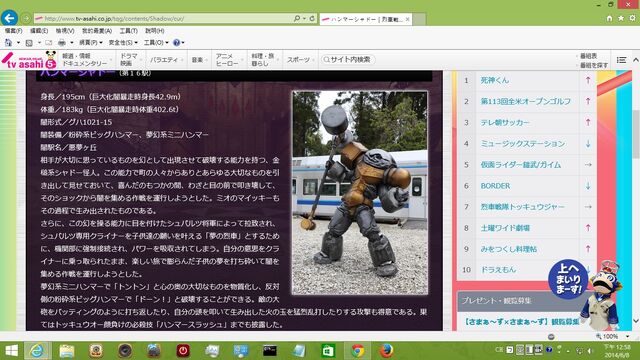The width and height of the screenshot is (640, 360).
Task: Open the 工具(O) command bar dropdown
Action: pos(156,42)
